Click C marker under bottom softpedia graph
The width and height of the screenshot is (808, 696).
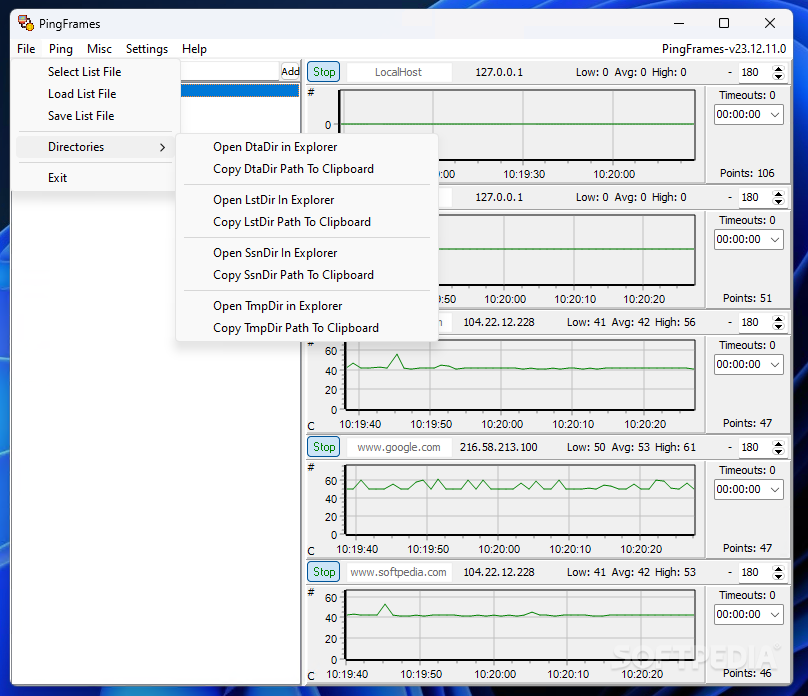311,676
